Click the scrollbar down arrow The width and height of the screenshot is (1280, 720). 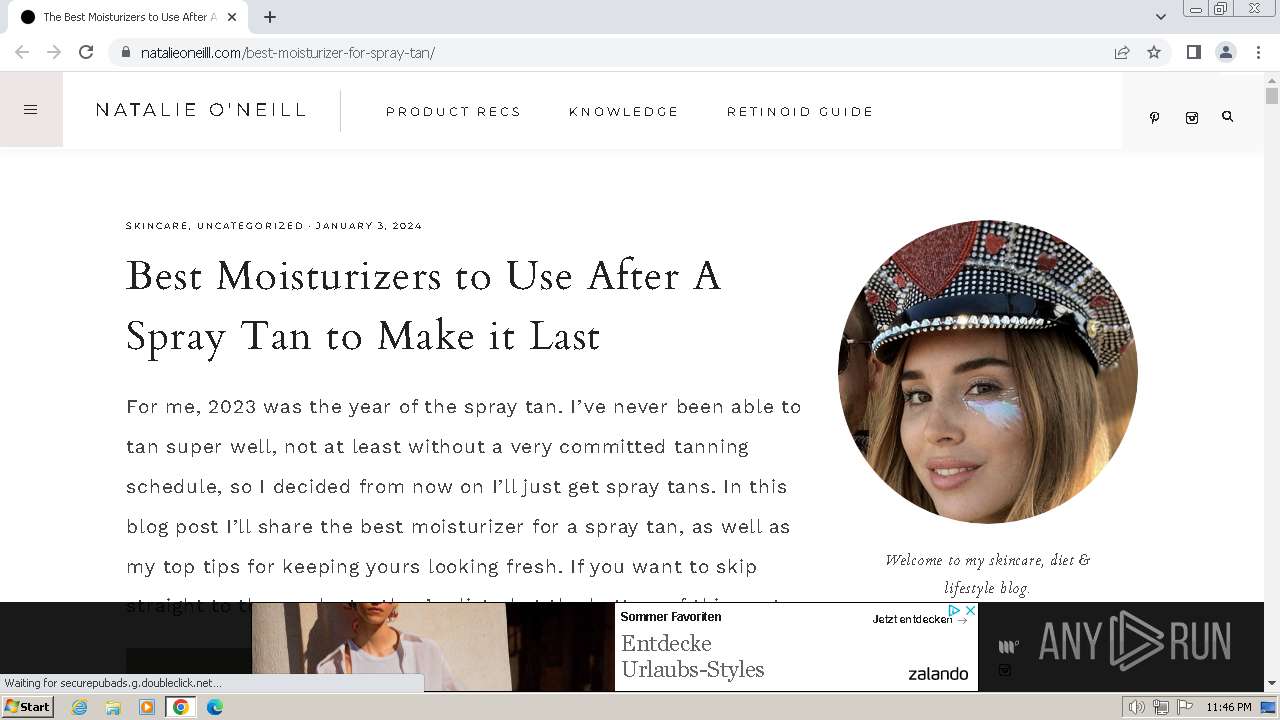coord(1271,684)
